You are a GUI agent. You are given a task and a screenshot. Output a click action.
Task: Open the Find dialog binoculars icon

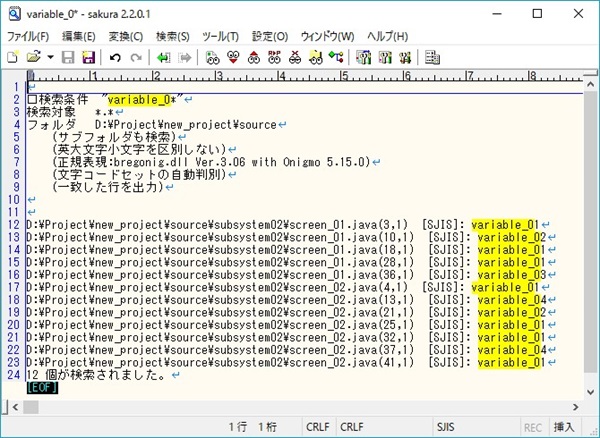pyautogui.click(x=212, y=58)
